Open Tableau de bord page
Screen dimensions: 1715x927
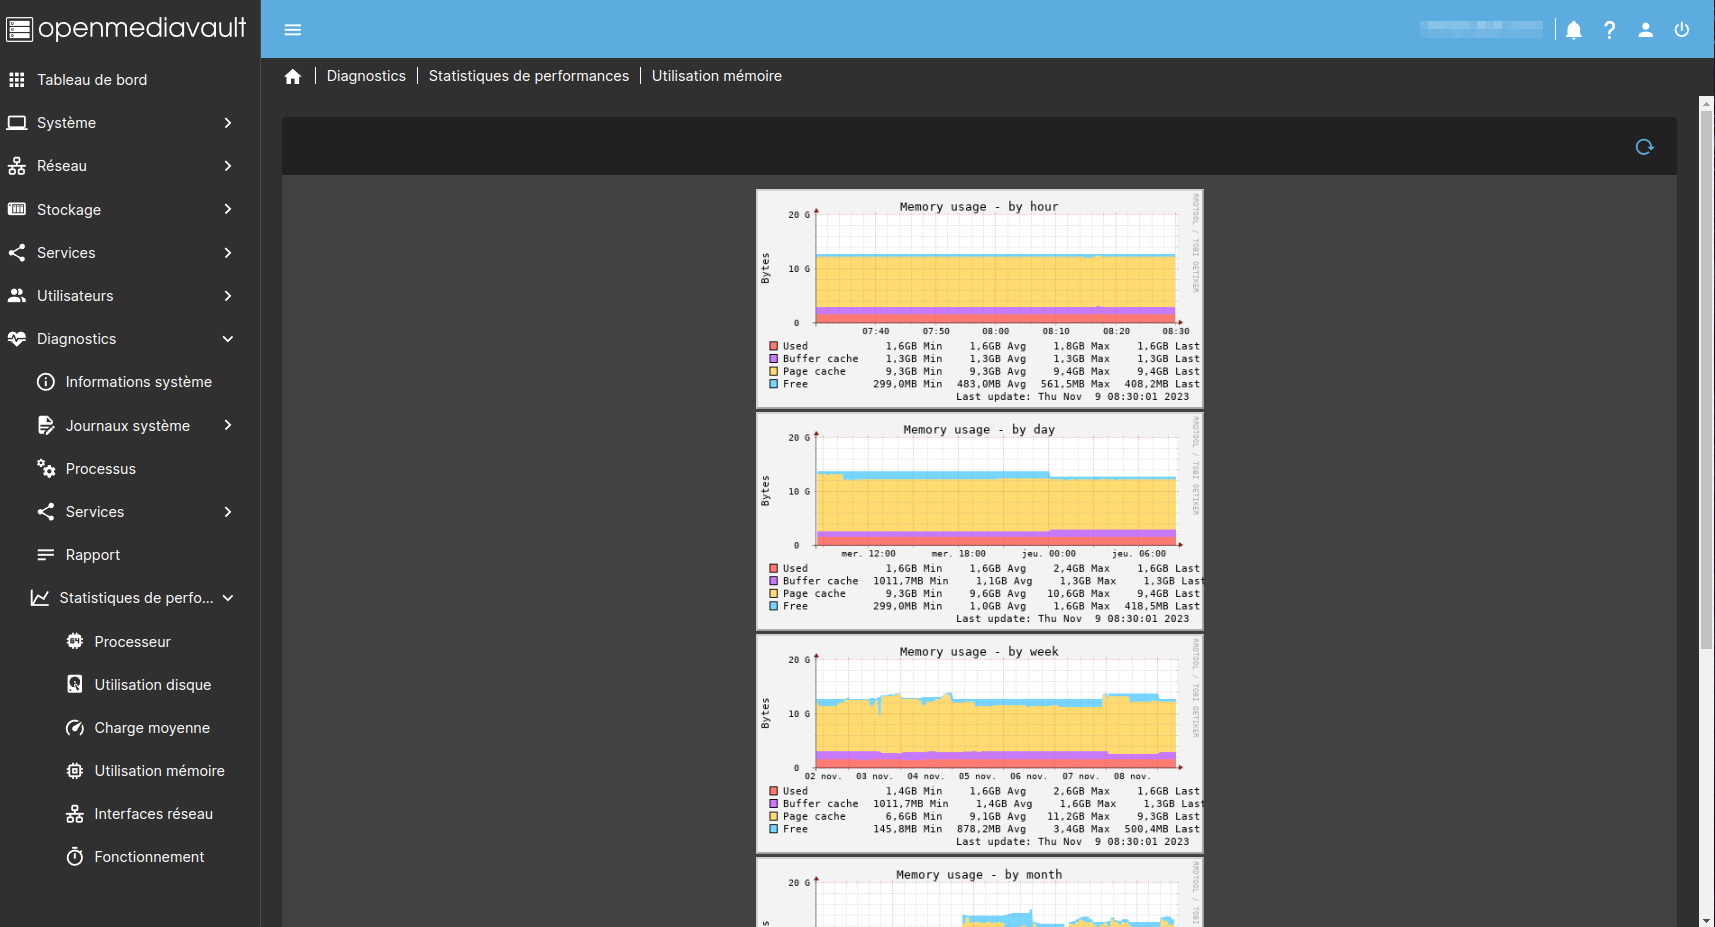[x=92, y=80]
